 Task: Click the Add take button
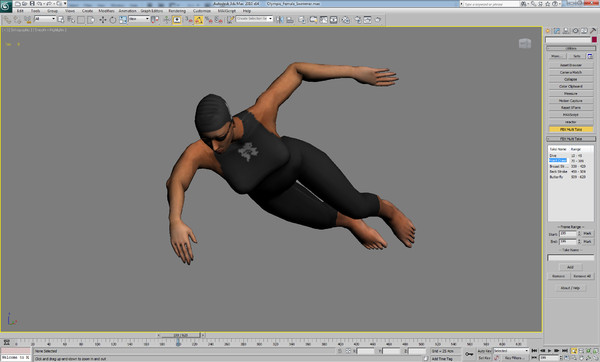(x=570, y=267)
